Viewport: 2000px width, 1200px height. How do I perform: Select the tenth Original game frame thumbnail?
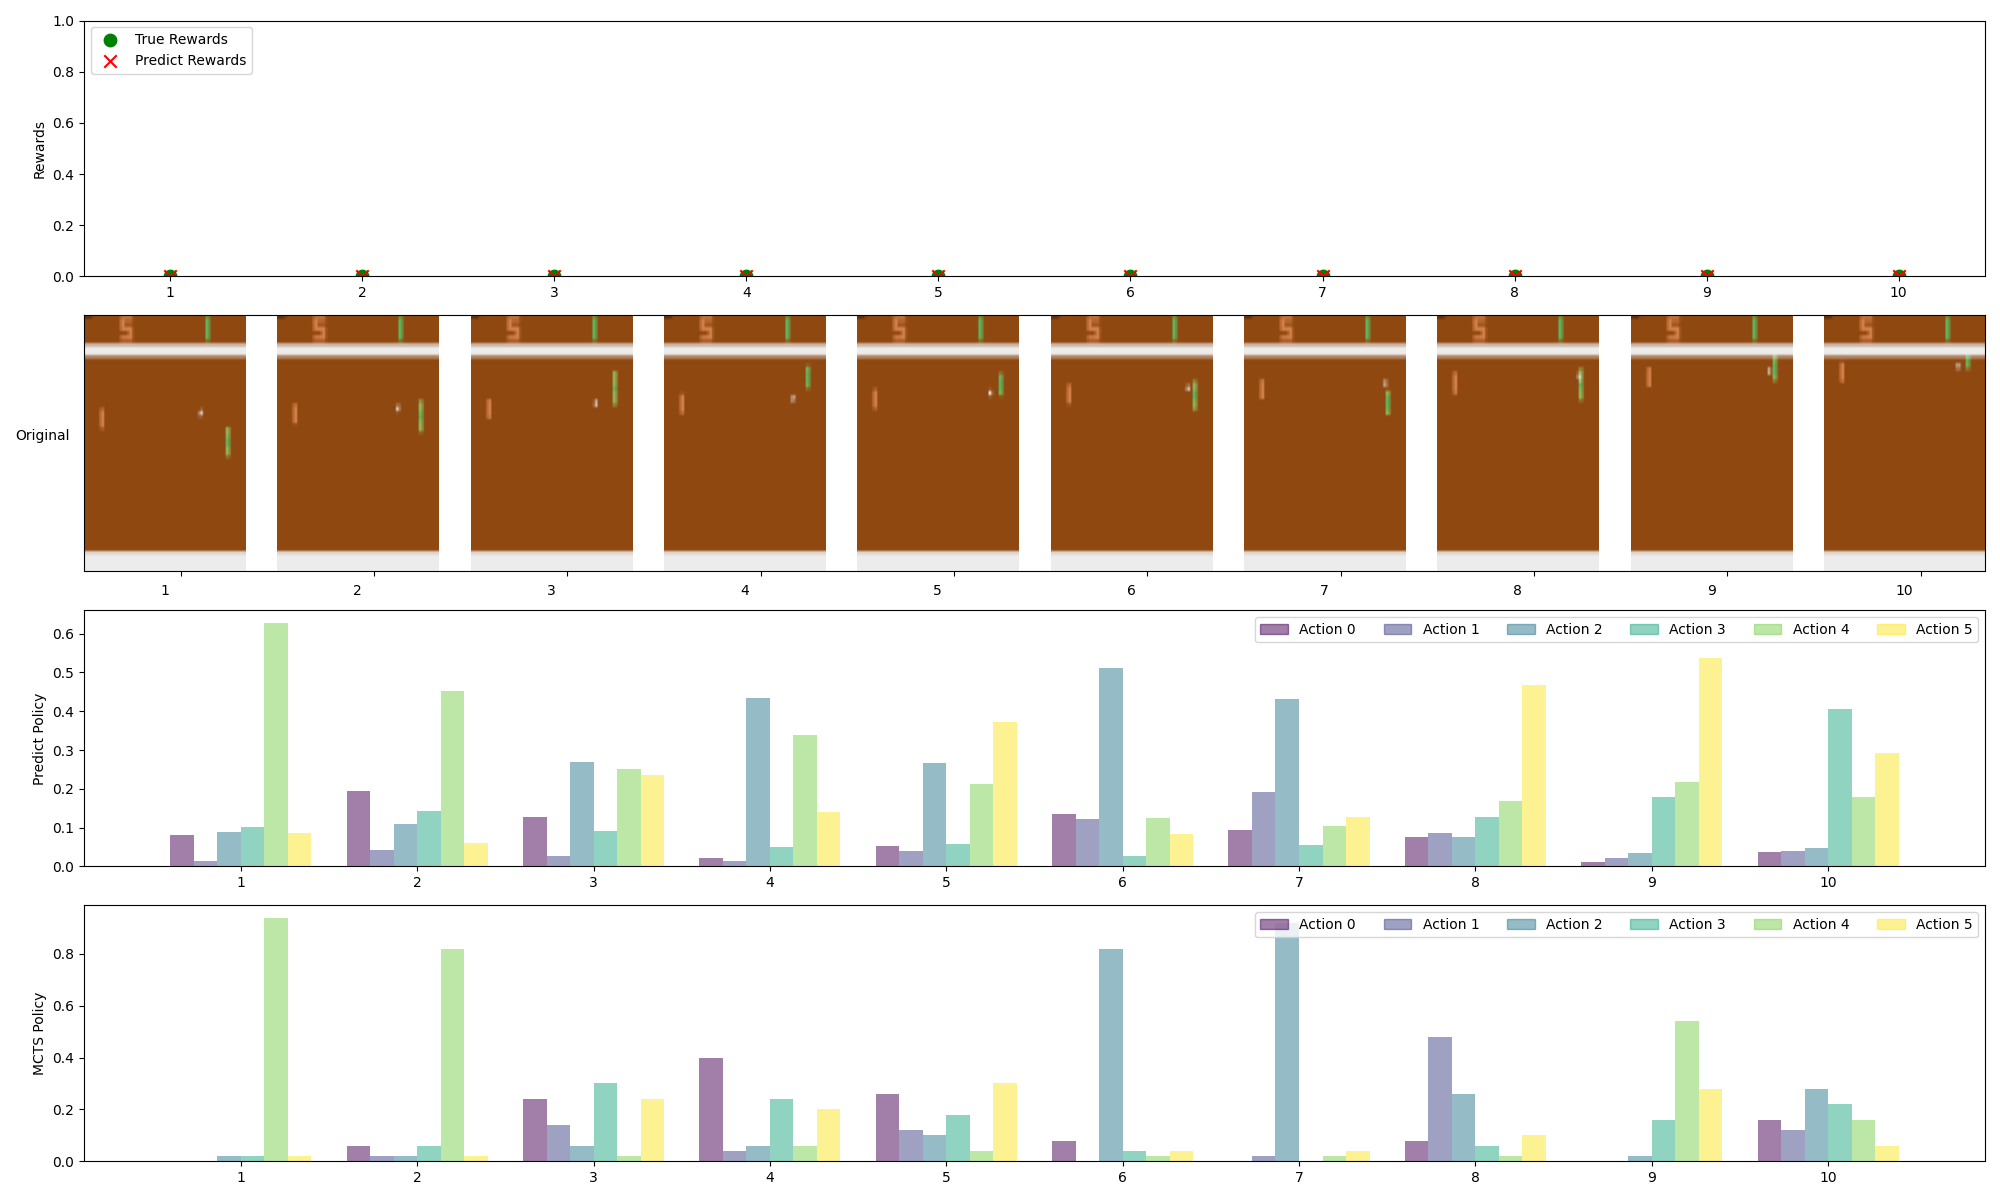pyautogui.click(x=1904, y=443)
